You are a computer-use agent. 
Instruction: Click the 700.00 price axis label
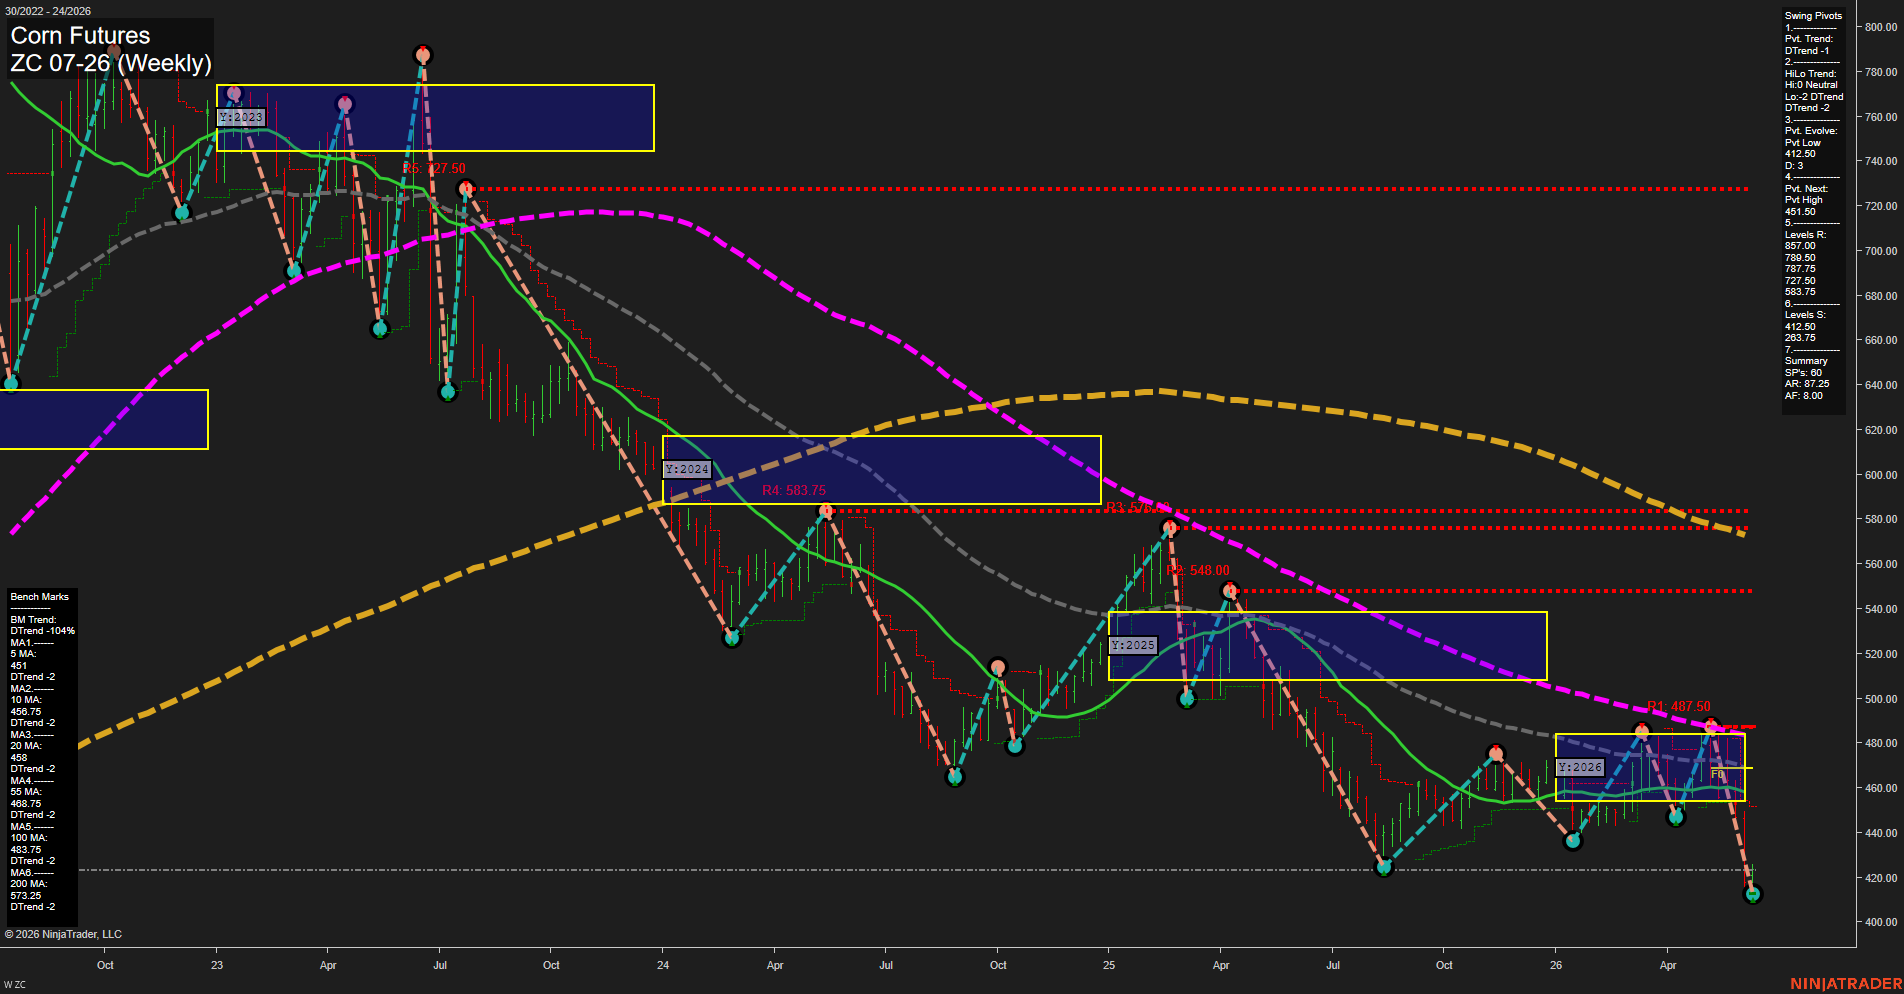click(1880, 252)
